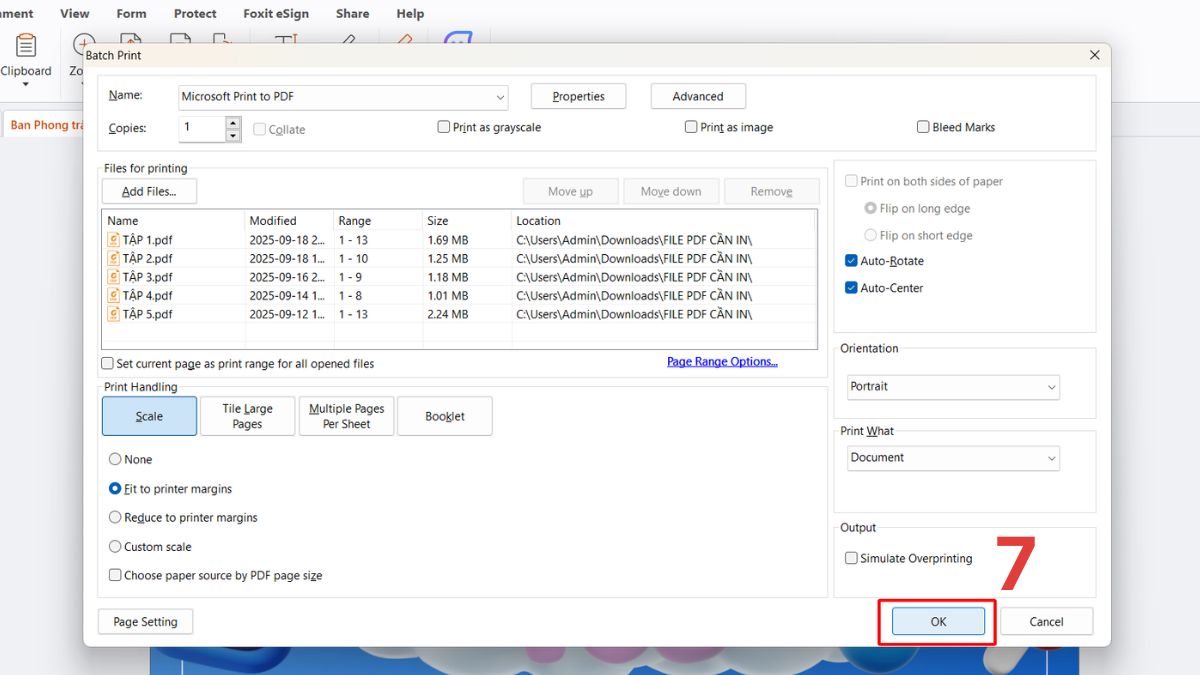Open the Protect menu
This screenshot has height=675, width=1200.
[195, 14]
